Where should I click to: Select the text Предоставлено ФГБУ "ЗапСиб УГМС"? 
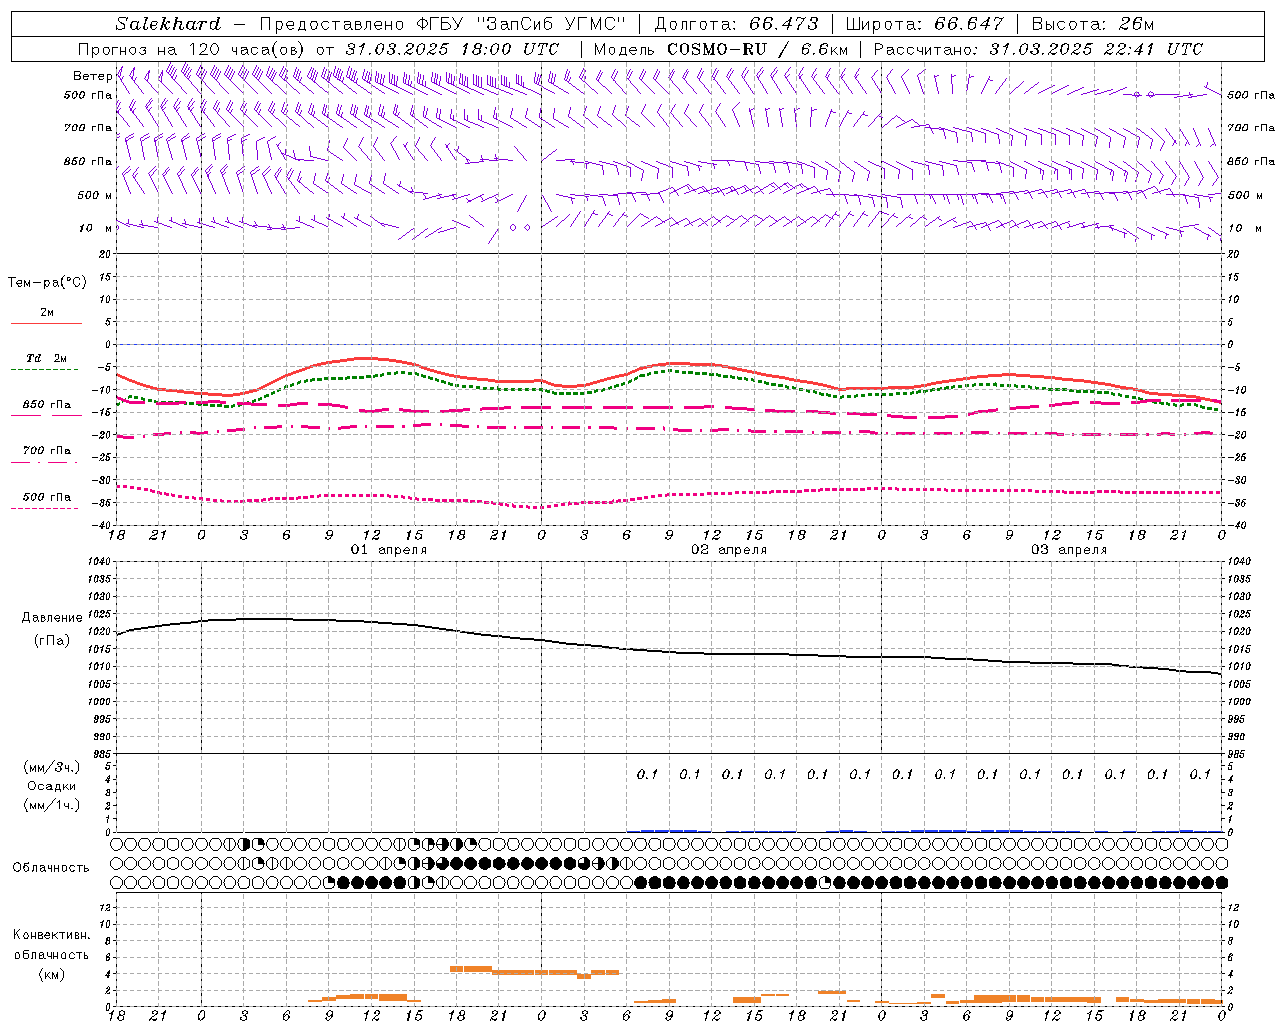click(x=442, y=24)
